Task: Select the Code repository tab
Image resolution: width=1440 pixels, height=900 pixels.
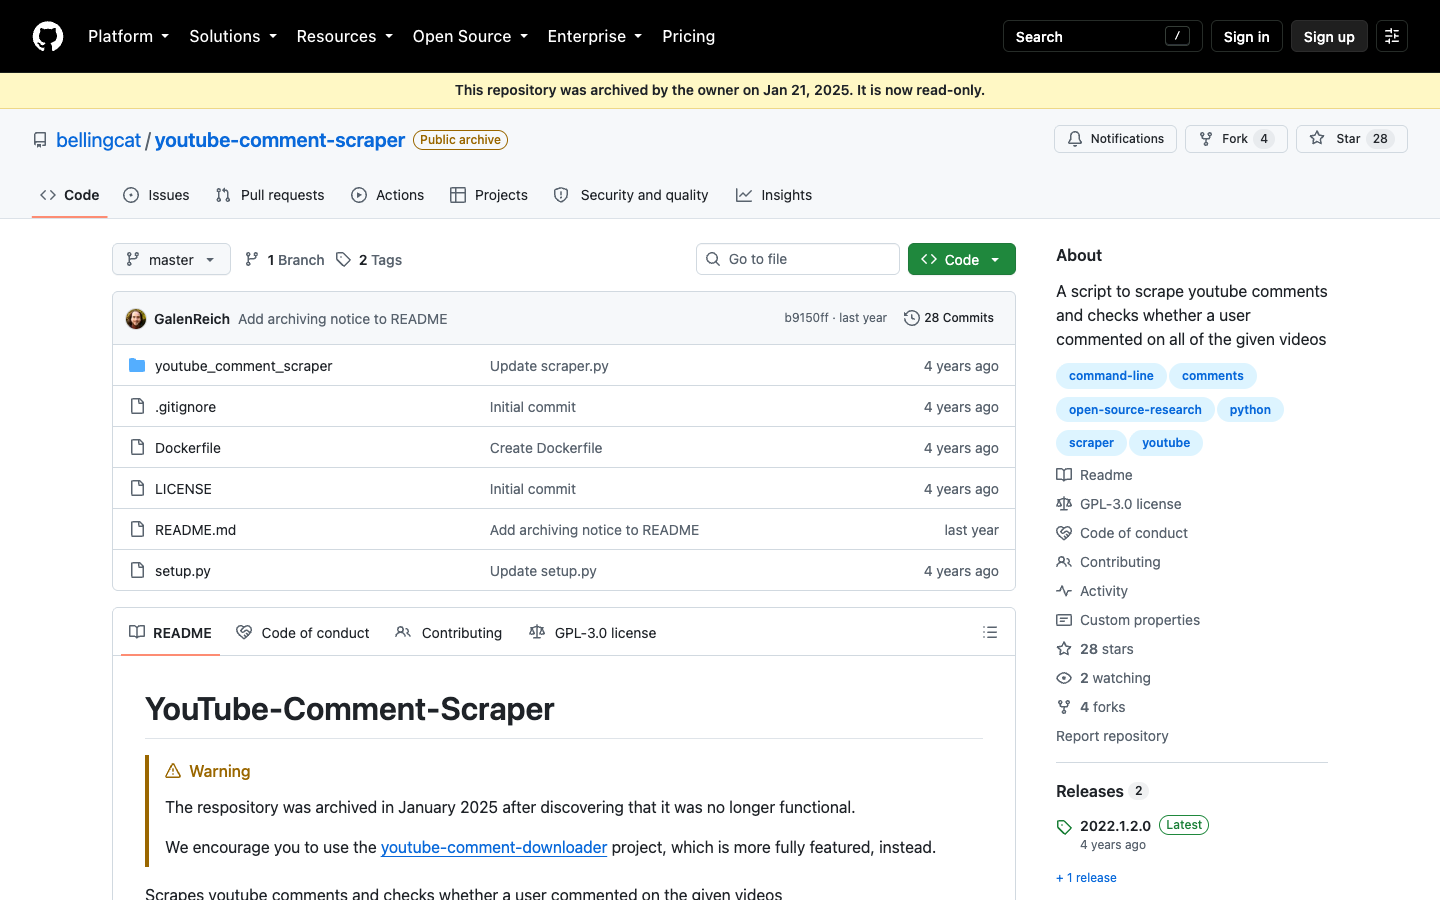Action: (70, 195)
